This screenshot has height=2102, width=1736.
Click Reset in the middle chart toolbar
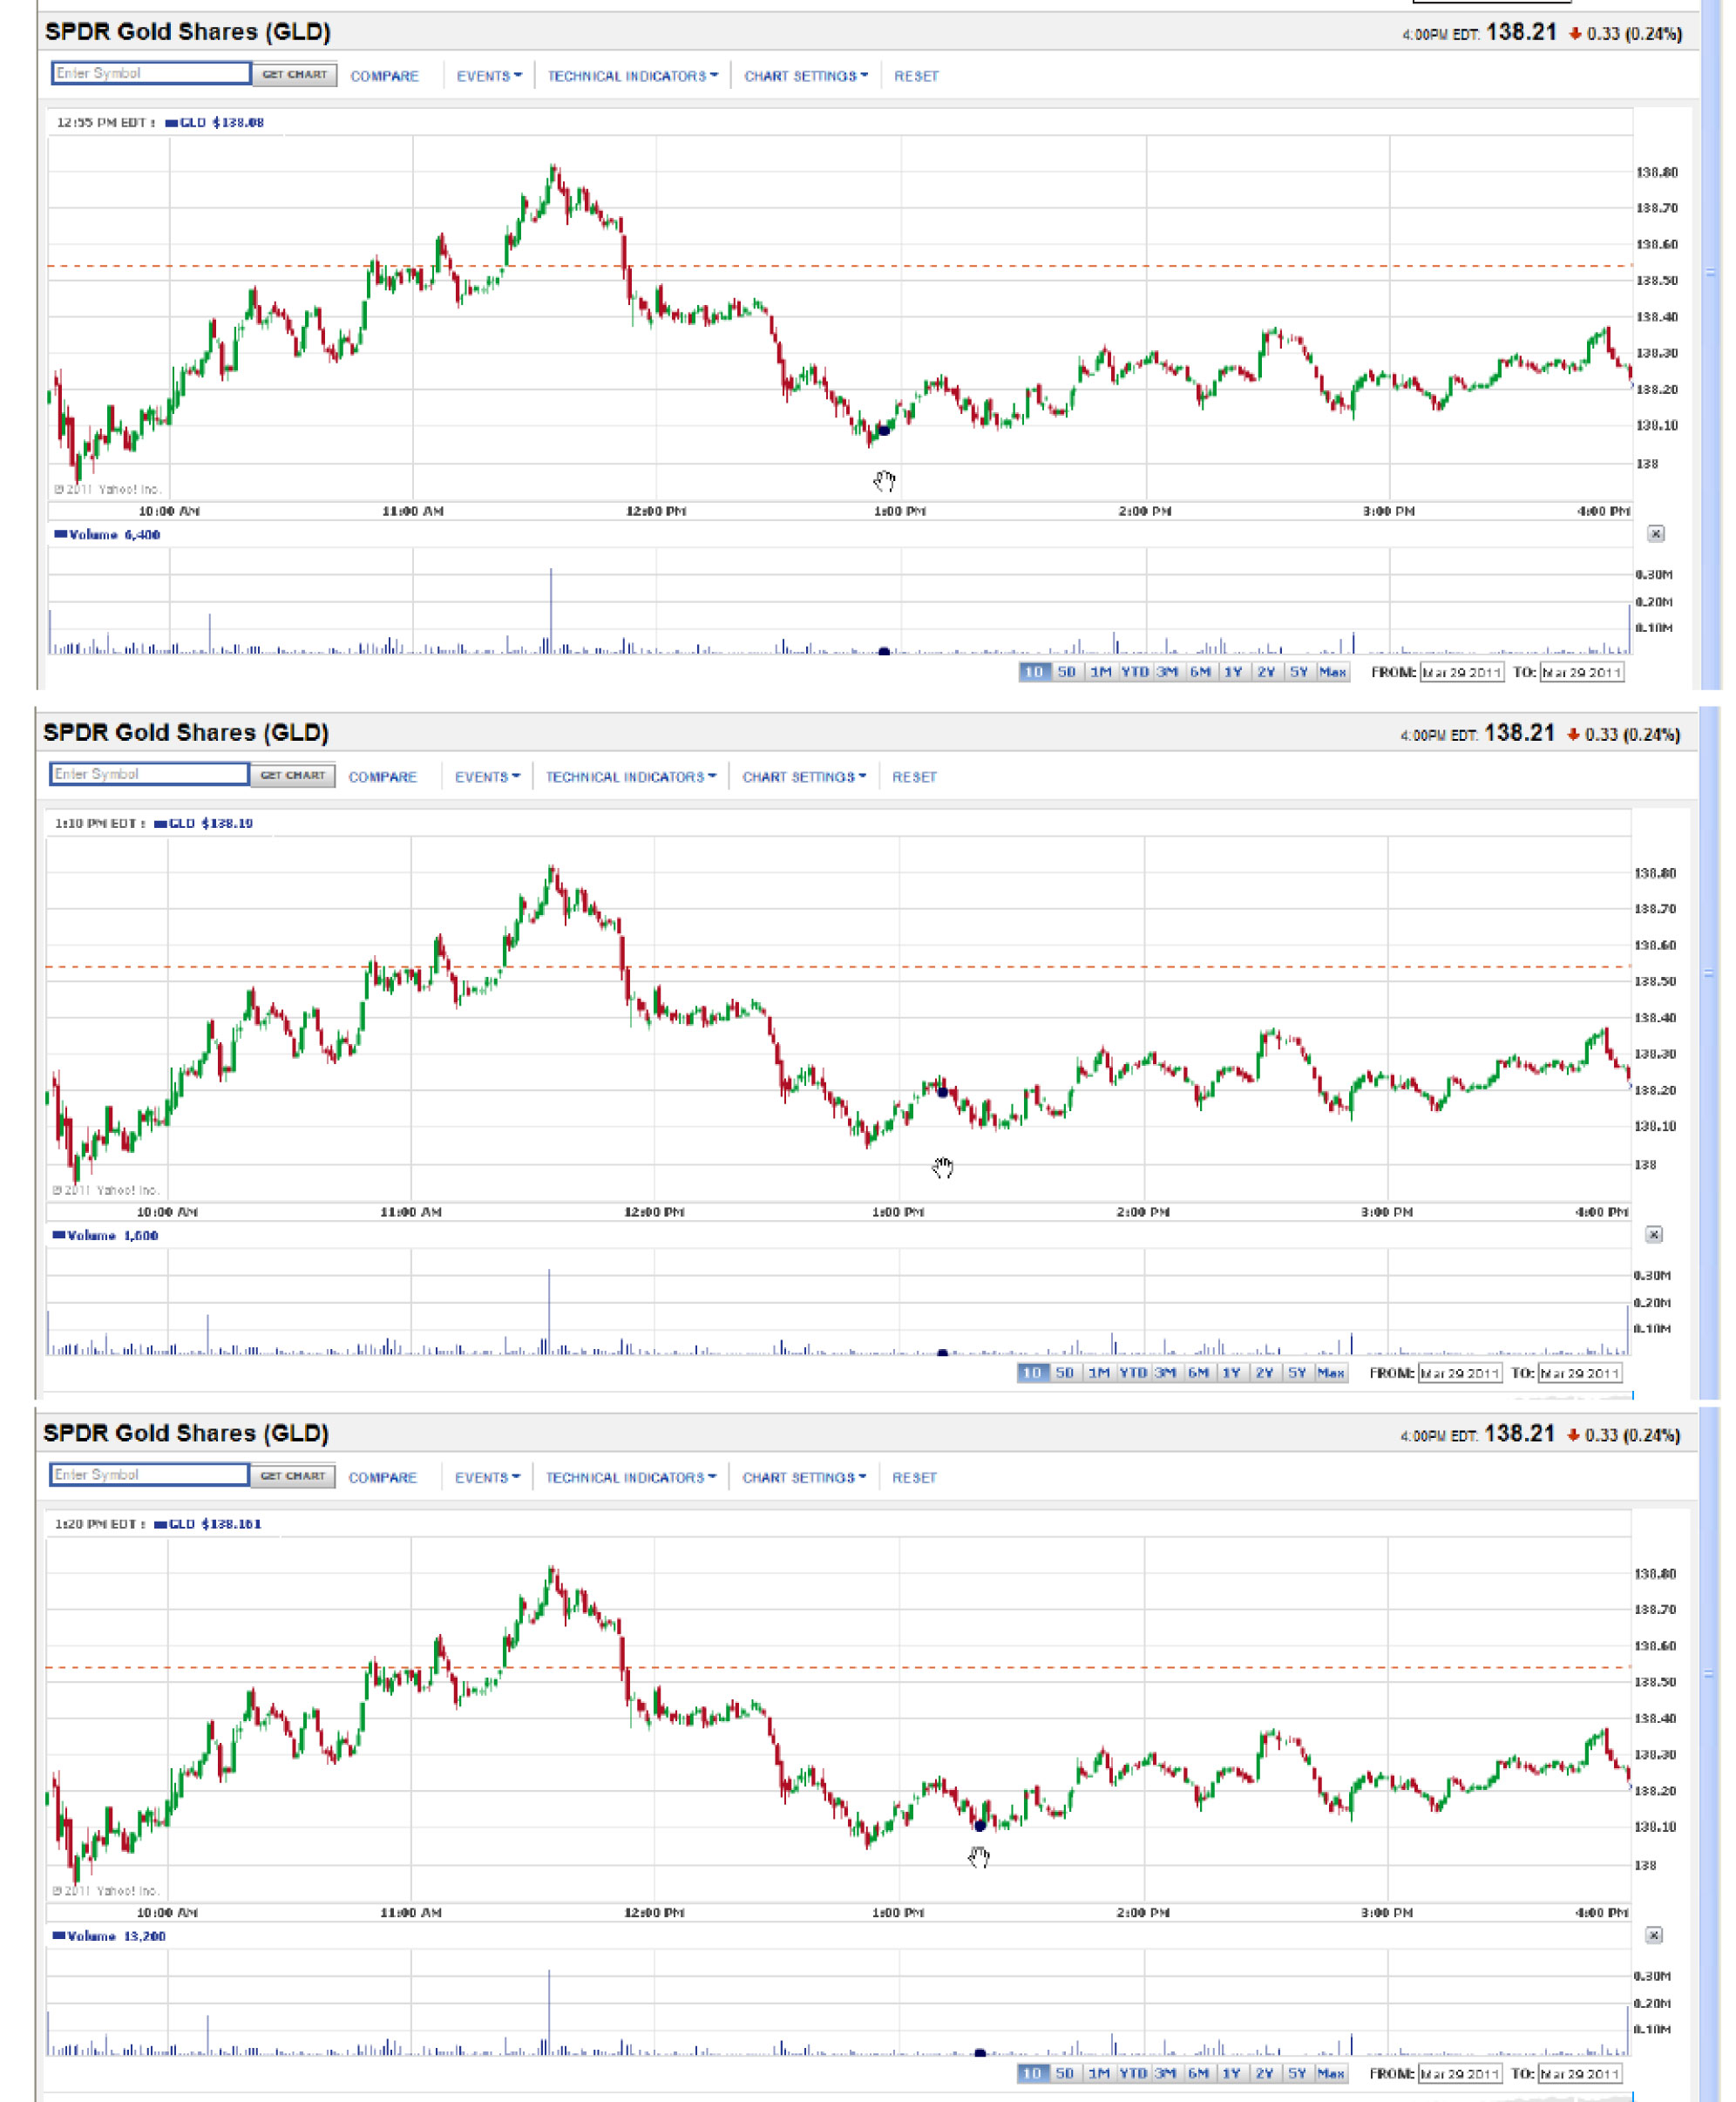914,777
